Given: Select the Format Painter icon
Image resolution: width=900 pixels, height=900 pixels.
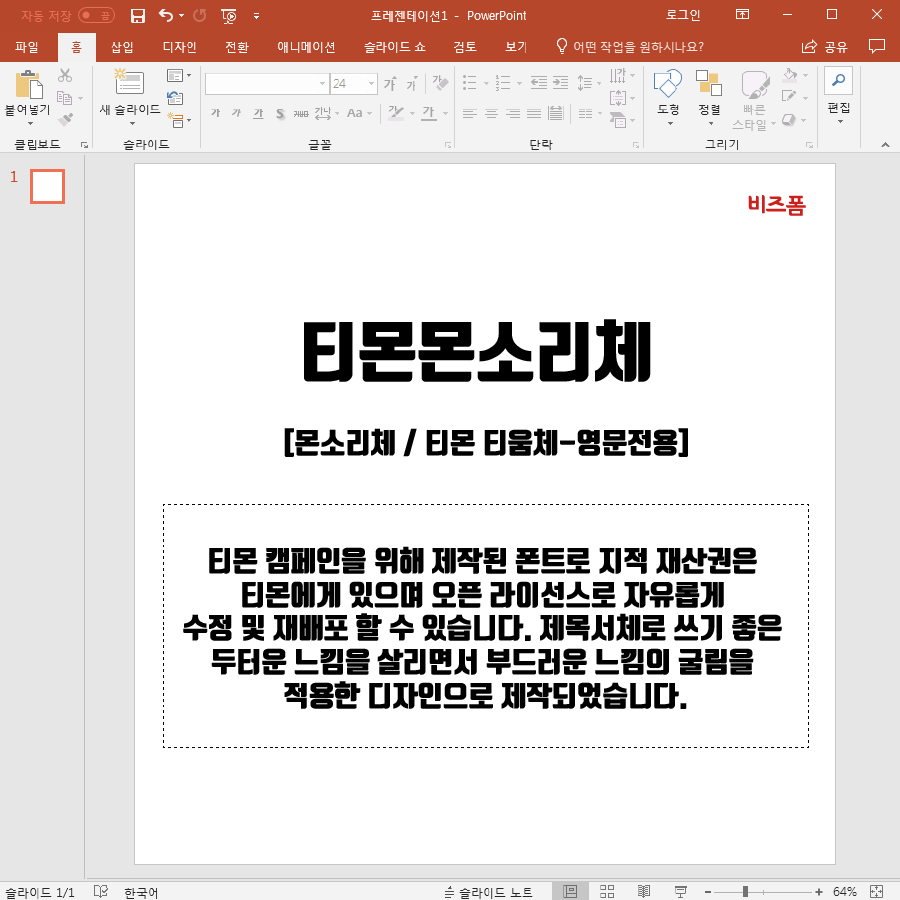Looking at the screenshot, I should 64,121.
